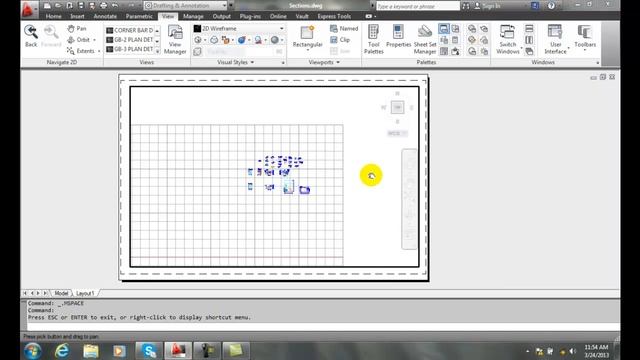Expand the Viewports panel title arrow
The width and height of the screenshot is (640, 360).
pyautogui.click(x=338, y=62)
